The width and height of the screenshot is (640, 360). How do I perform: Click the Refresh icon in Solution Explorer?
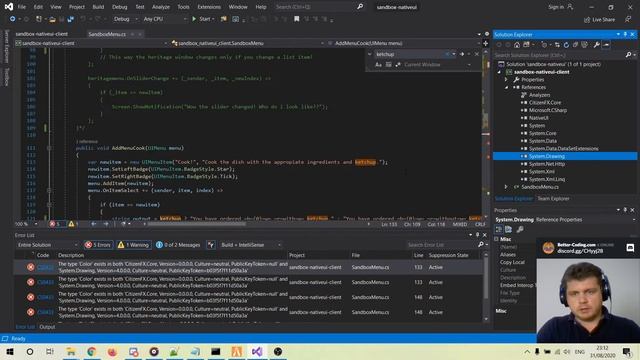[566, 45]
